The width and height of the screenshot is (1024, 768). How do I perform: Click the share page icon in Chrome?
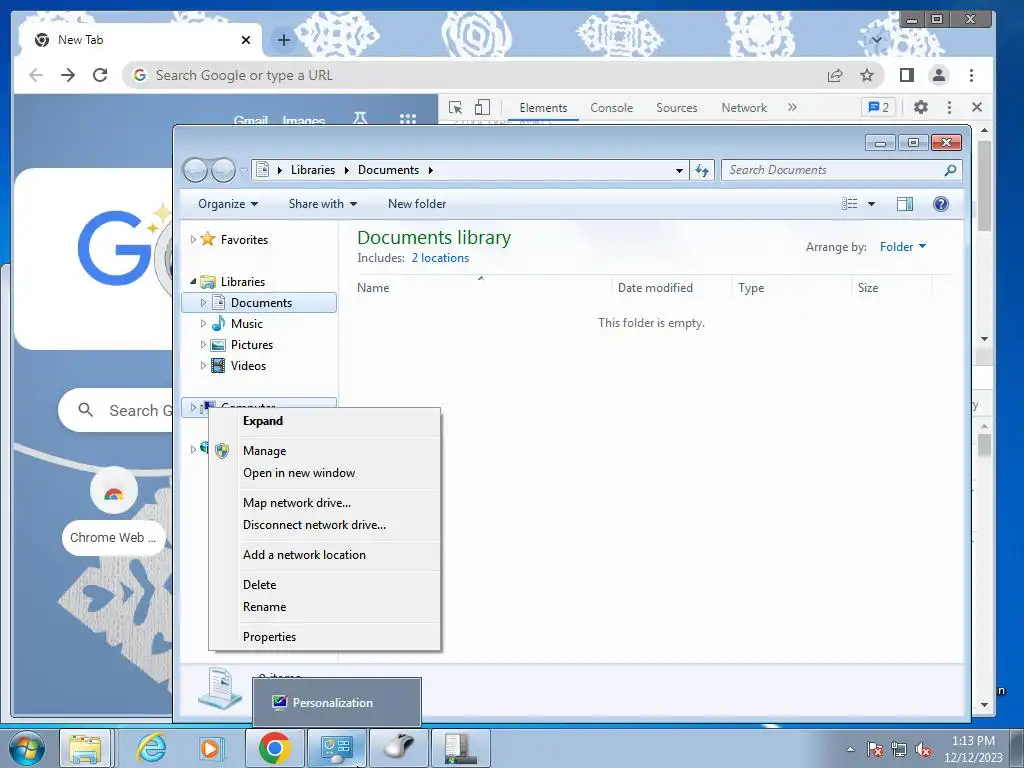pyautogui.click(x=835, y=75)
